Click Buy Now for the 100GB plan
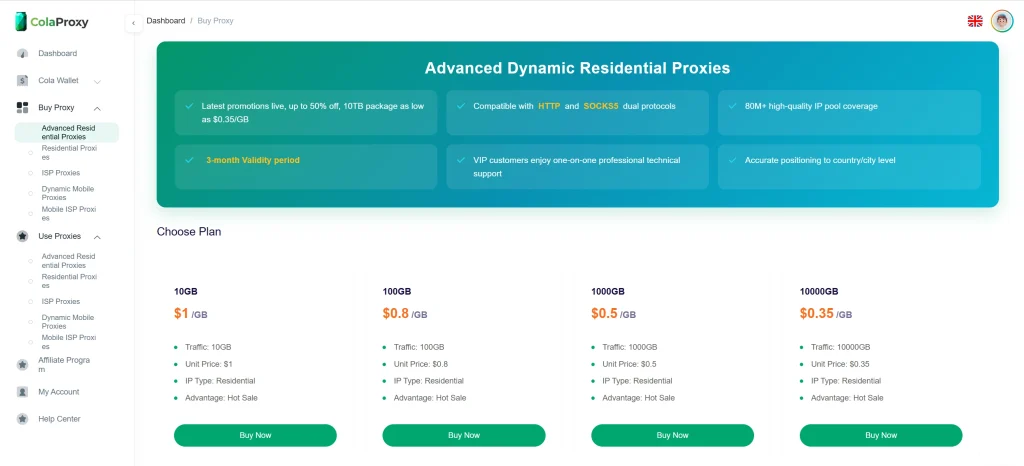This screenshot has height=466, width=1024. [x=464, y=435]
